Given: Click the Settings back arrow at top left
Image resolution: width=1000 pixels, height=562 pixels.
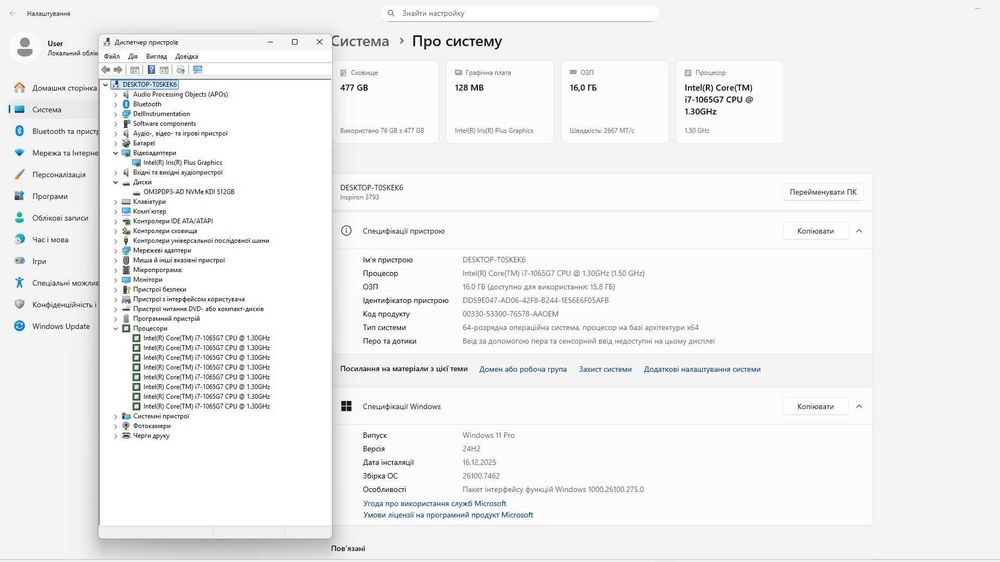Looking at the screenshot, I should tap(13, 13).
